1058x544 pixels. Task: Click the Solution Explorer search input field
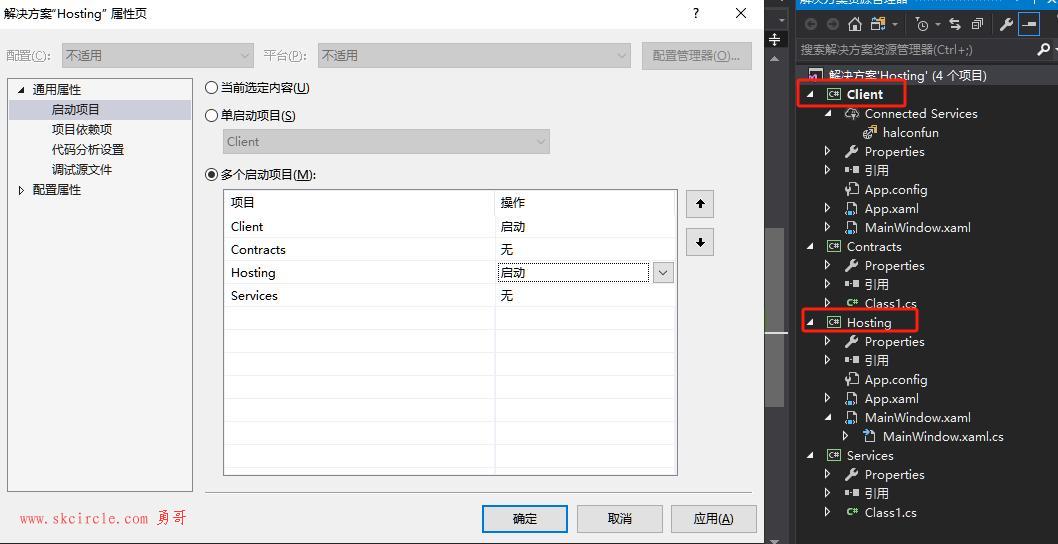click(x=914, y=49)
